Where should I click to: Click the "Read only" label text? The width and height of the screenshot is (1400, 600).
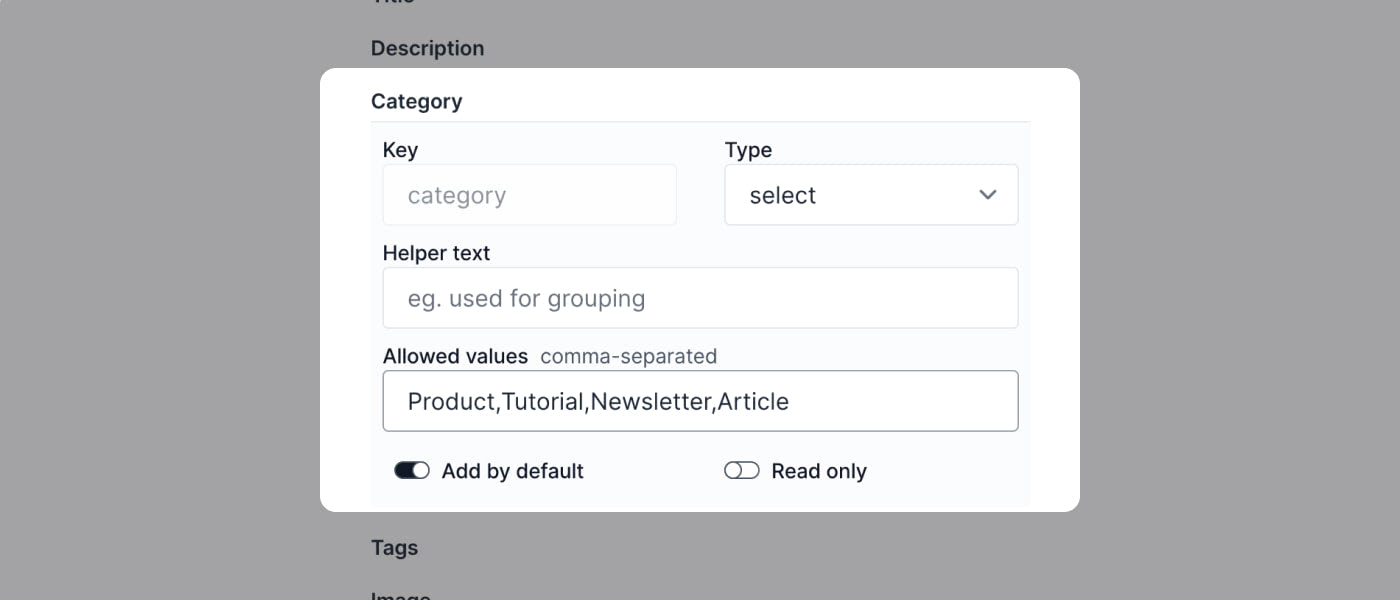819,471
